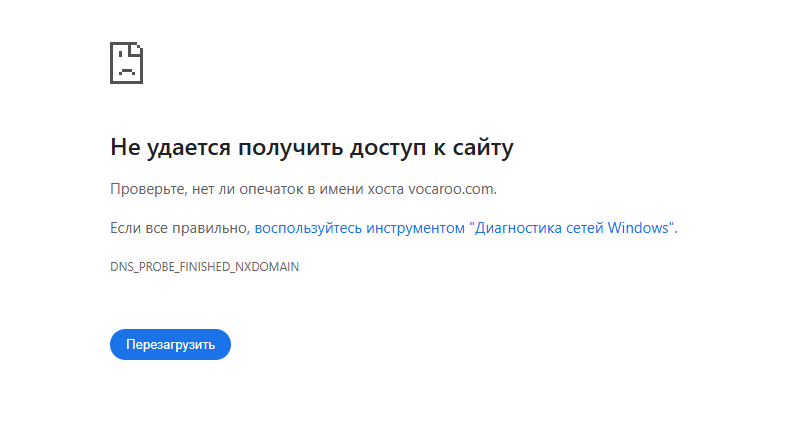Screen dimensions: 799x433
Task: Click the sad page error icon
Action: click(x=126, y=63)
